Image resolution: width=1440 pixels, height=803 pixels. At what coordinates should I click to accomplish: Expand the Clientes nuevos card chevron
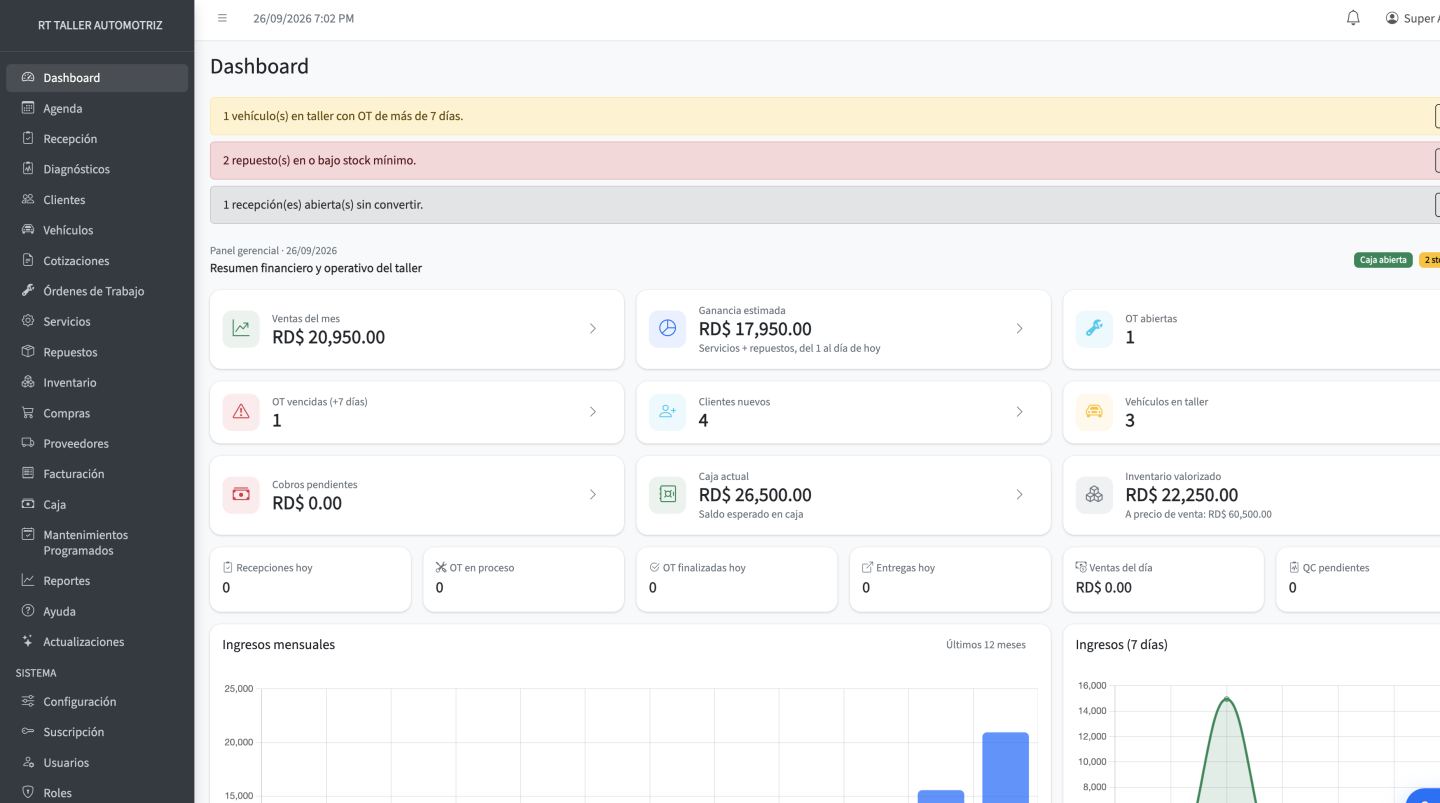(x=1019, y=412)
